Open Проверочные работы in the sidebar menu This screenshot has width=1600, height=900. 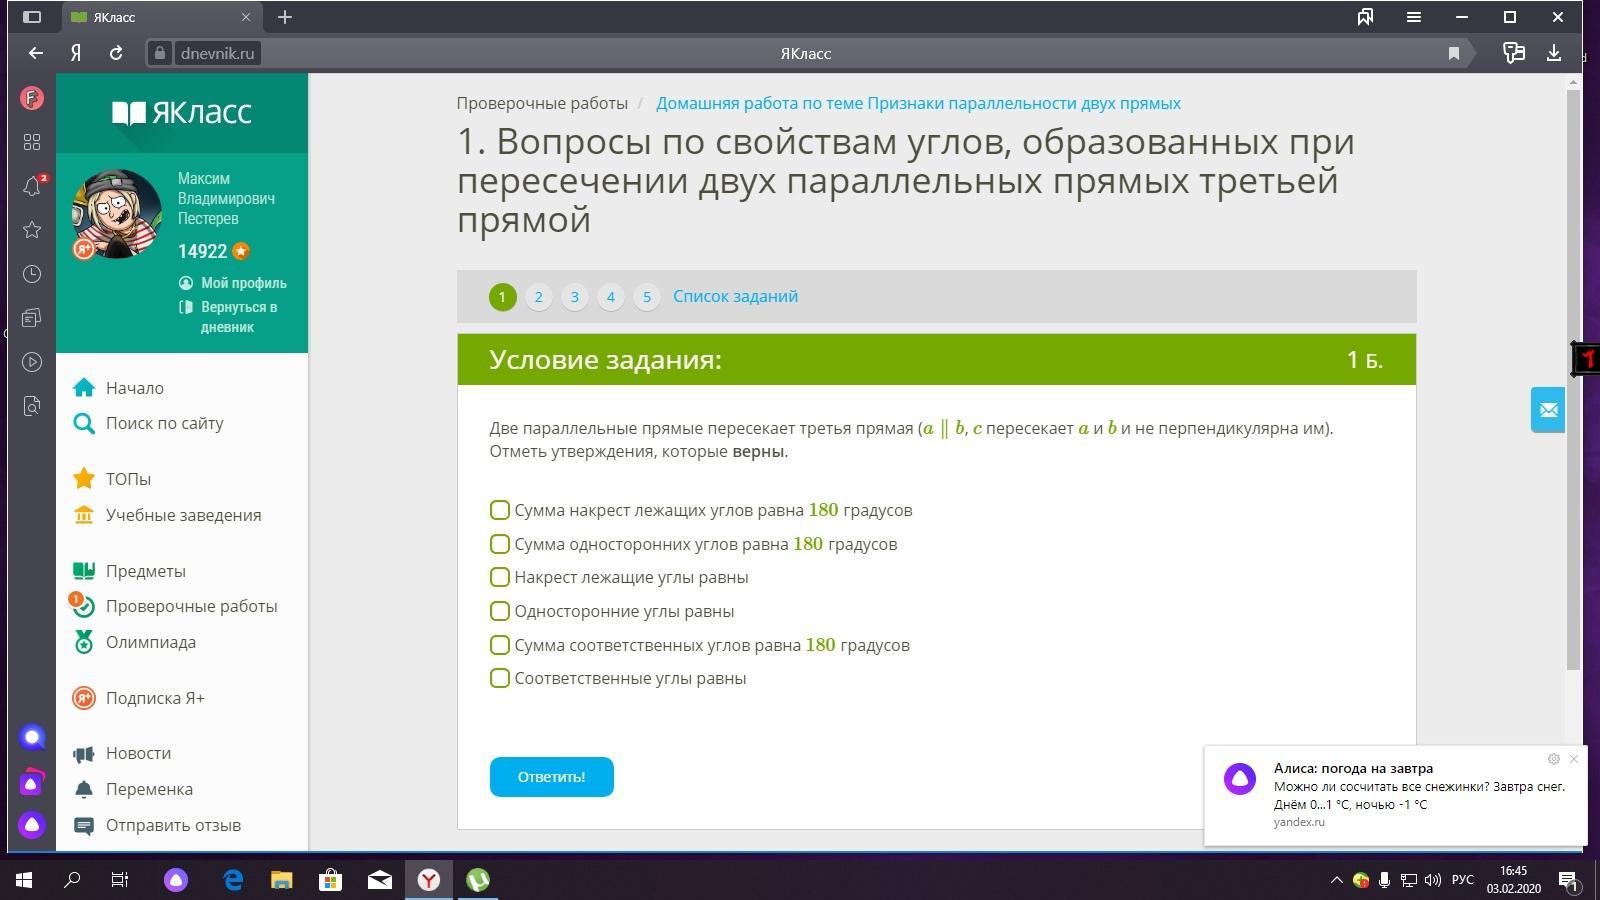(192, 606)
